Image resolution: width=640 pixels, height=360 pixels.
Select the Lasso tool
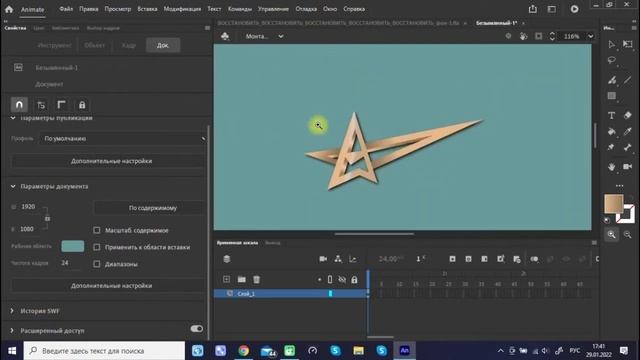(611, 60)
